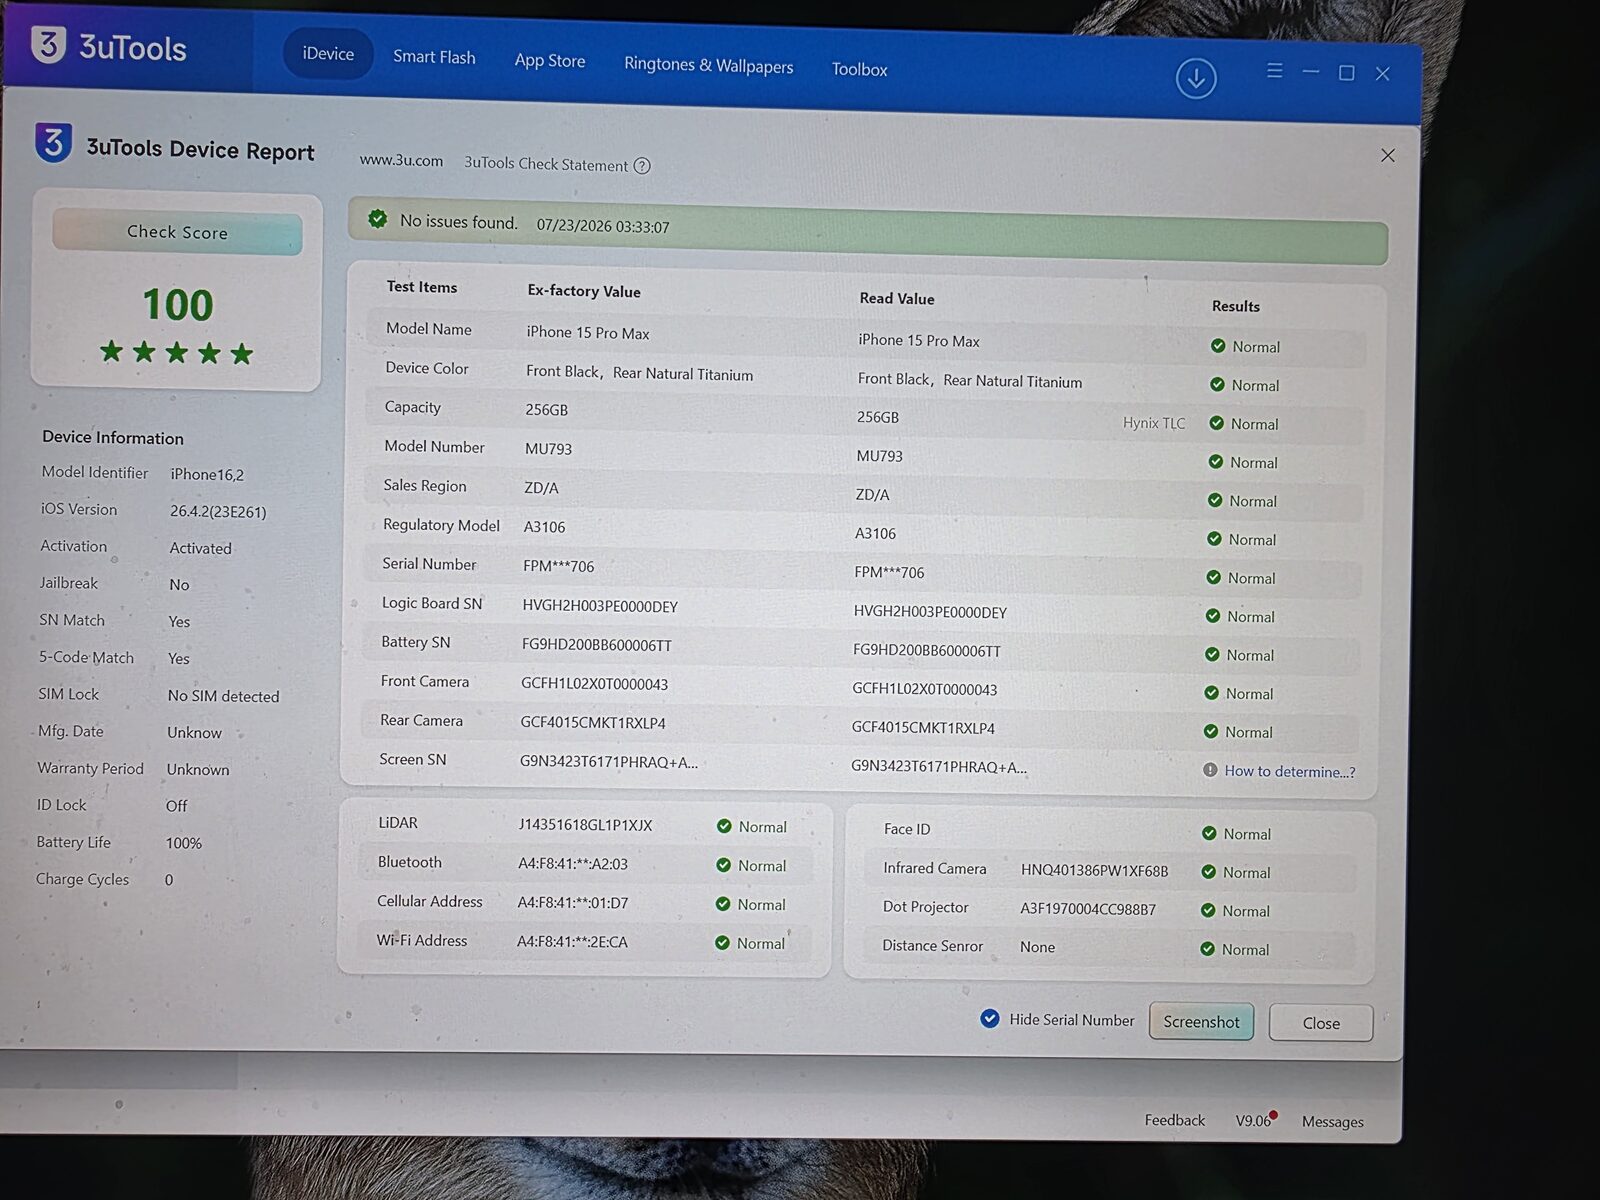Click Model Name row's Normal check icon

(1218, 346)
